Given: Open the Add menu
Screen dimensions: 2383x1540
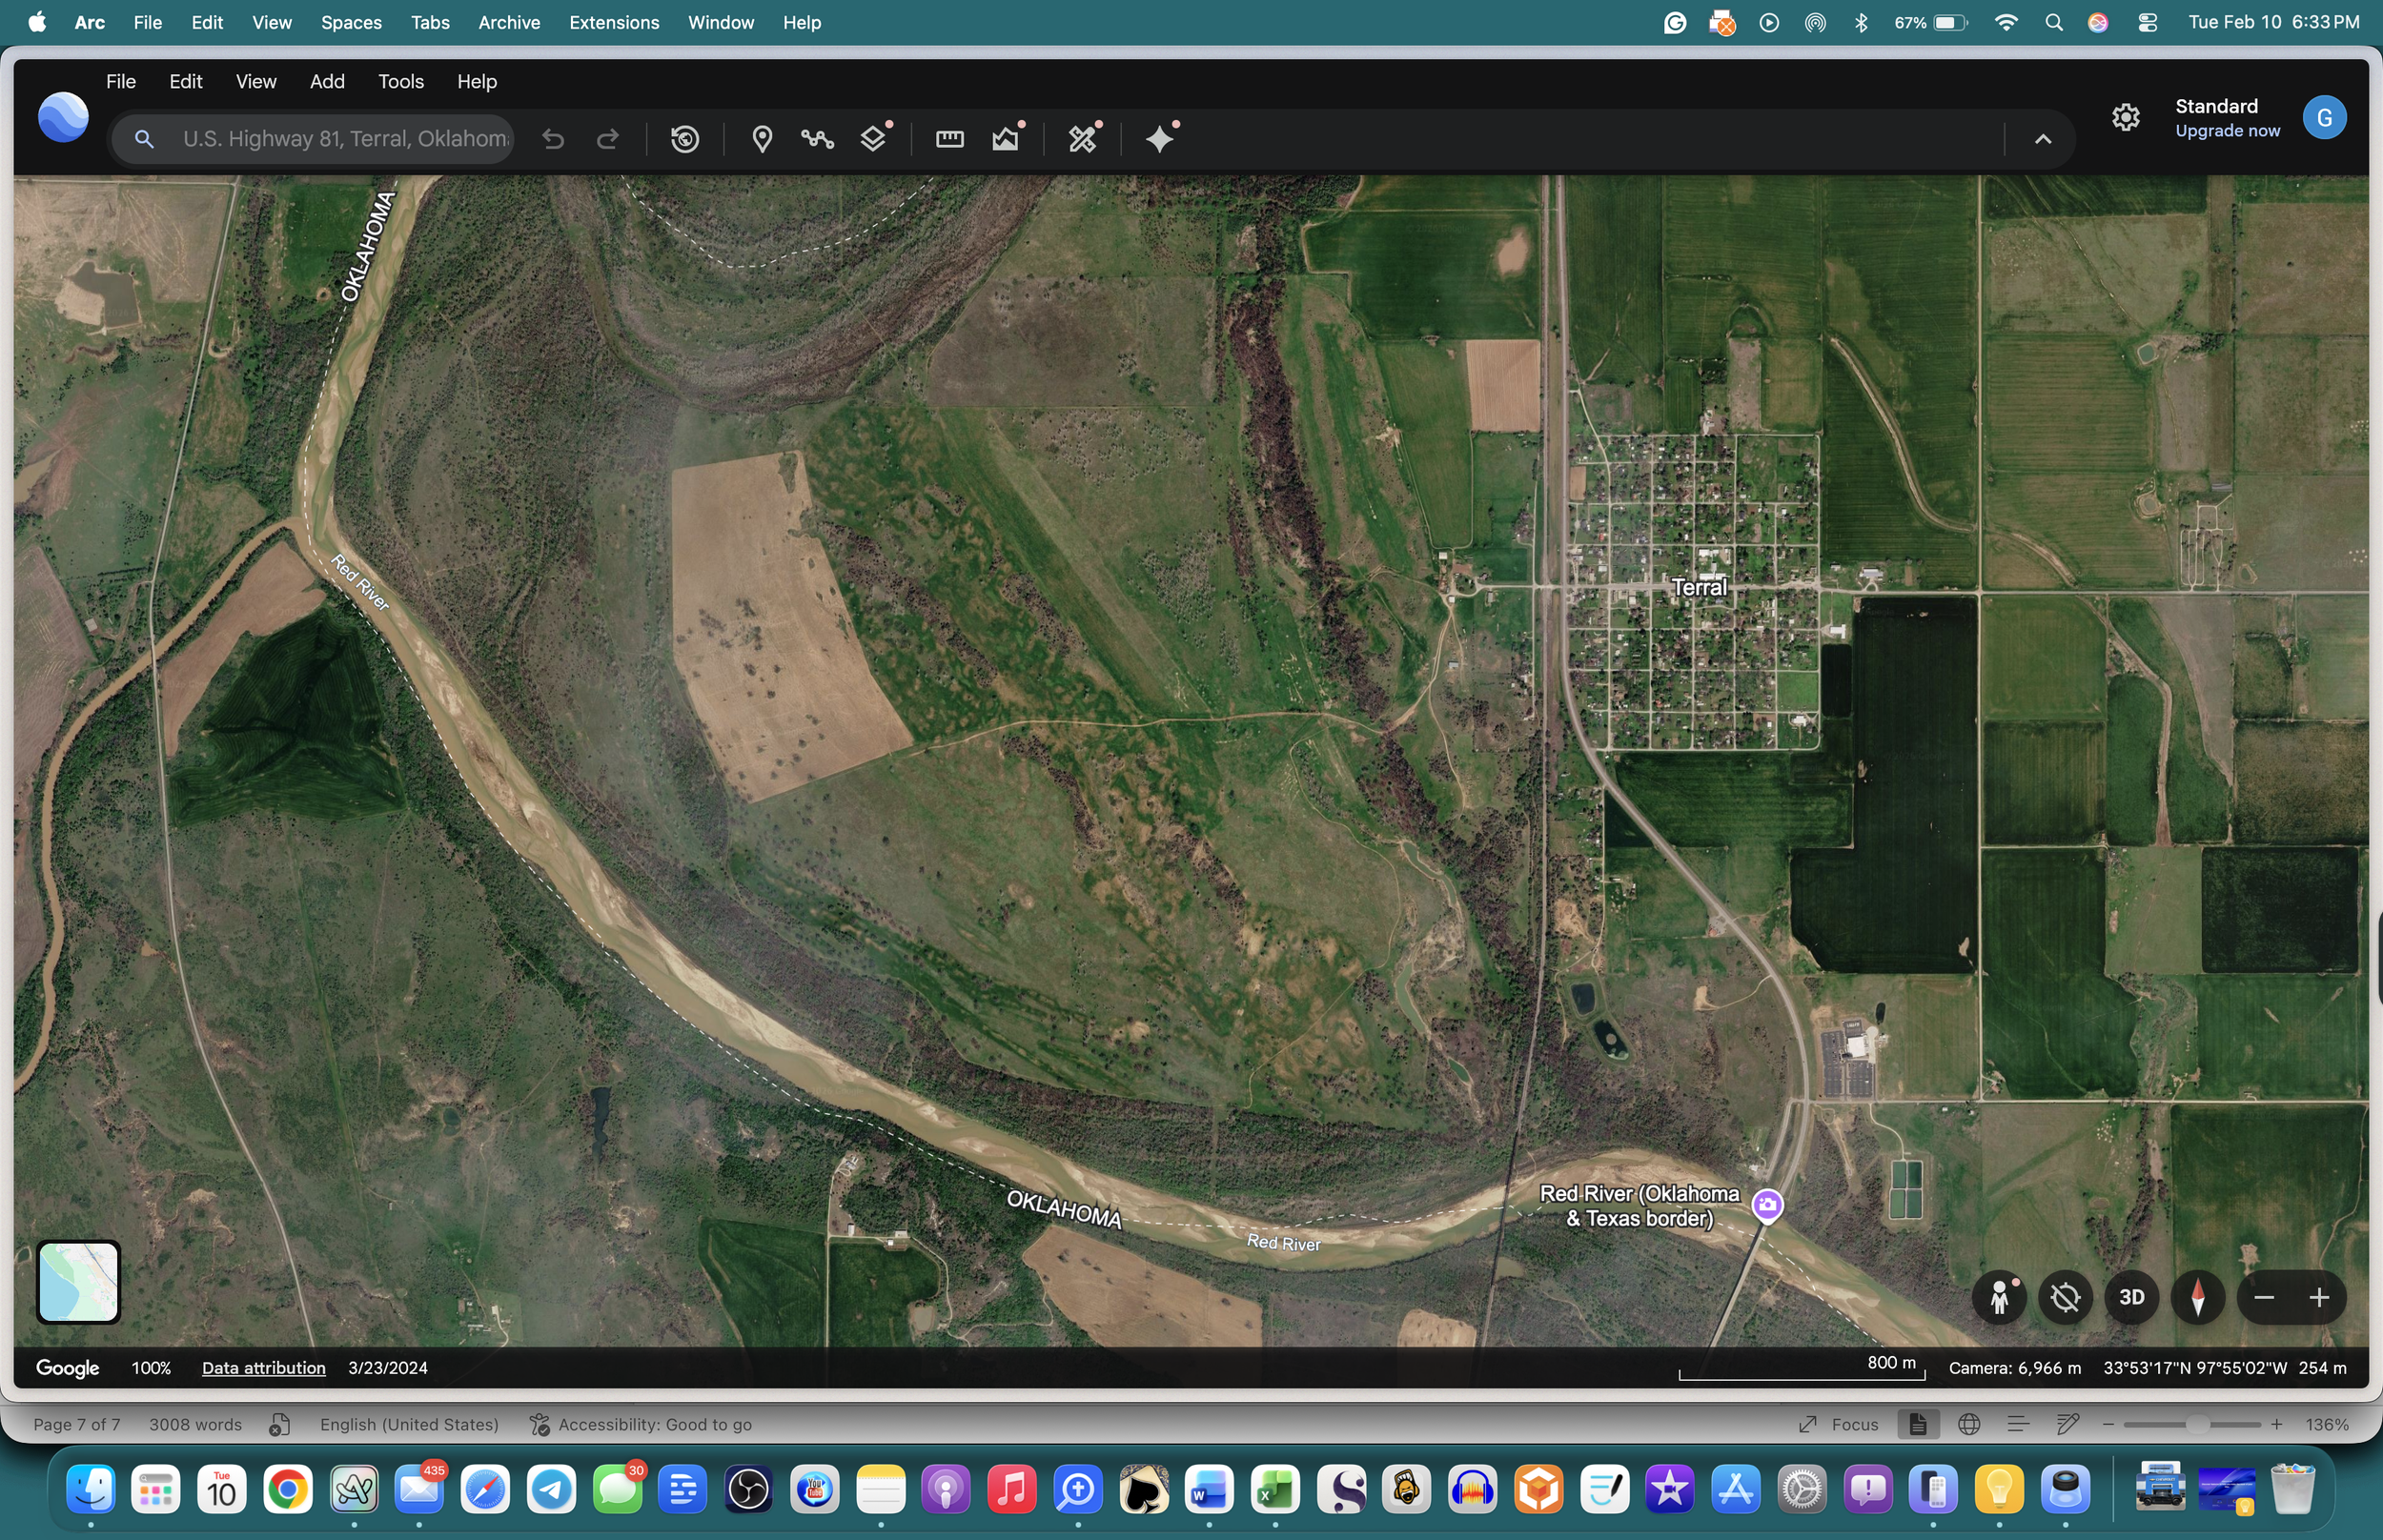Looking at the screenshot, I should coord(327,81).
